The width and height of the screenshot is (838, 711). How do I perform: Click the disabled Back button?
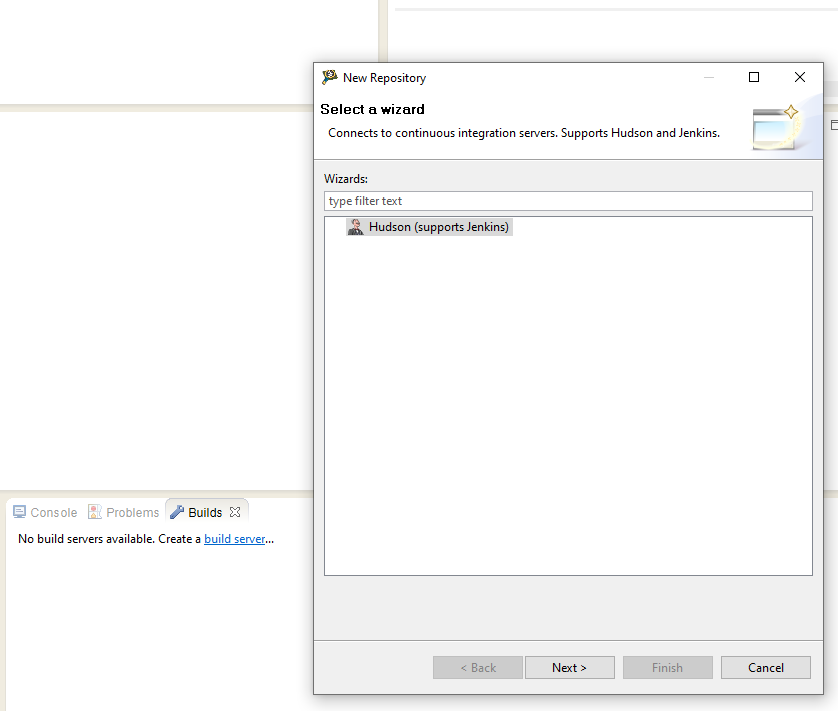pos(478,668)
